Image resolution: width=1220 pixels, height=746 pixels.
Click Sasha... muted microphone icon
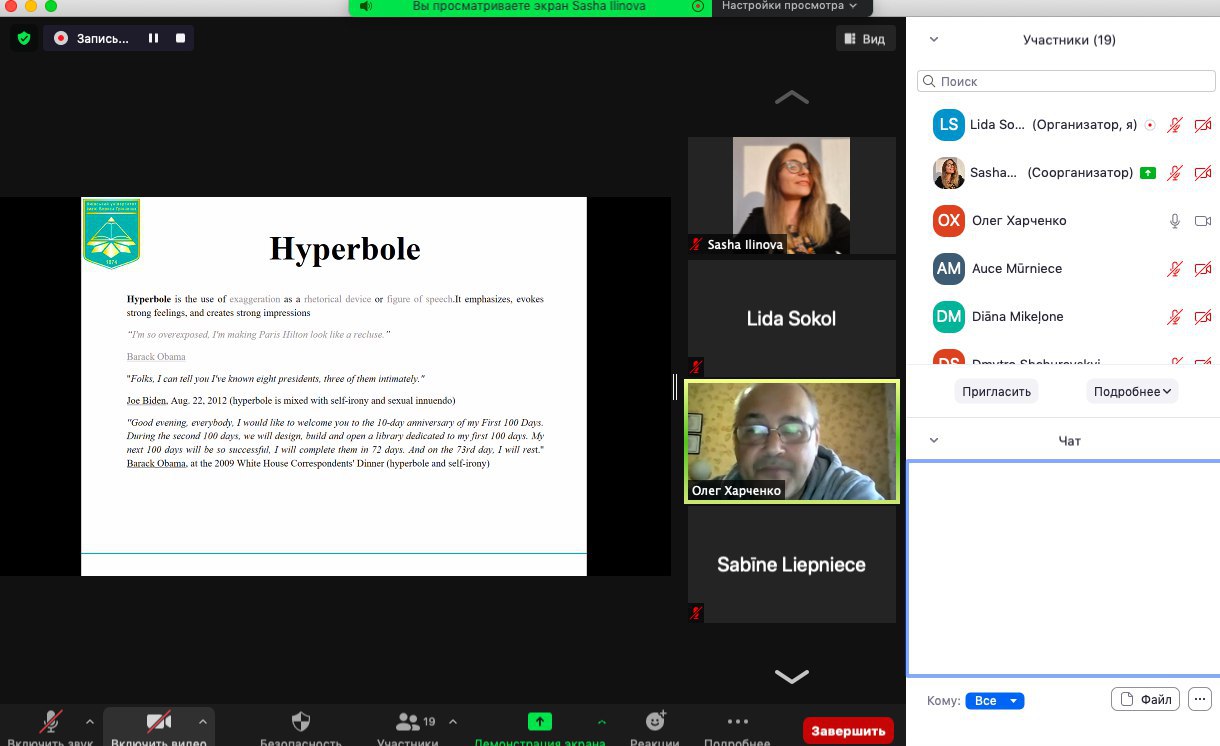[x=1175, y=173]
